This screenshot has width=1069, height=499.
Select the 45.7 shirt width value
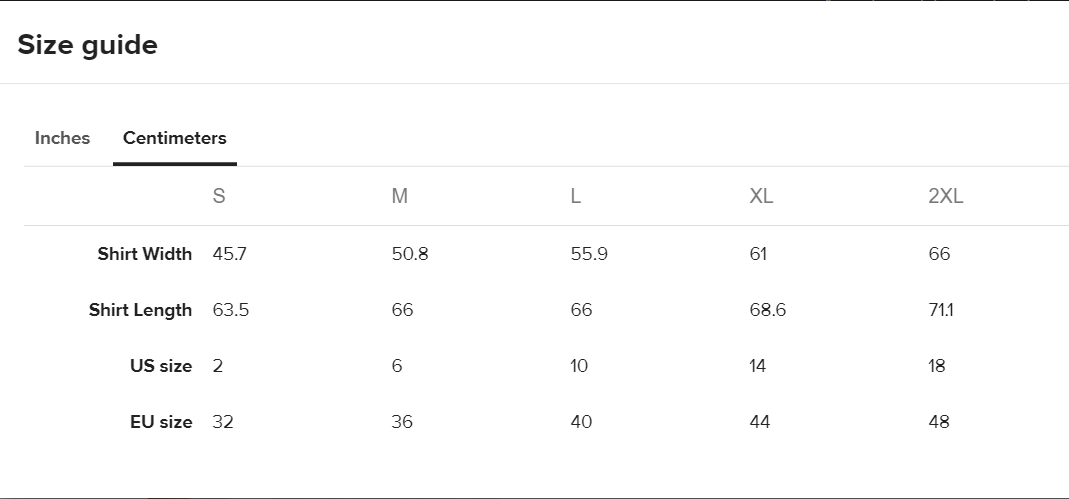coord(230,254)
